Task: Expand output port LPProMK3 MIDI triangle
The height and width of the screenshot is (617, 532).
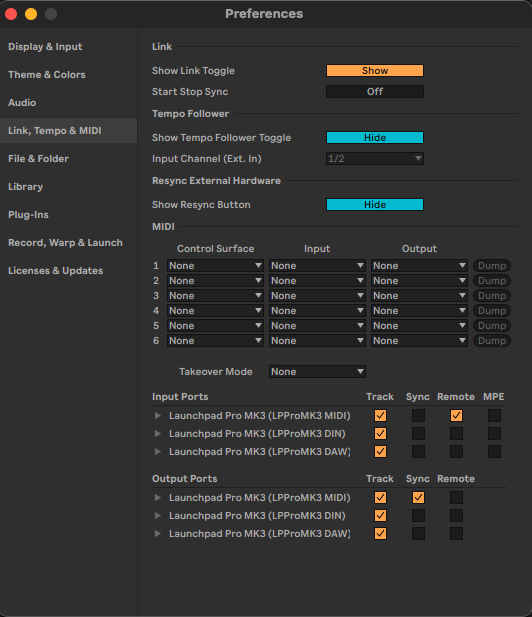Action: pyautogui.click(x=158, y=497)
